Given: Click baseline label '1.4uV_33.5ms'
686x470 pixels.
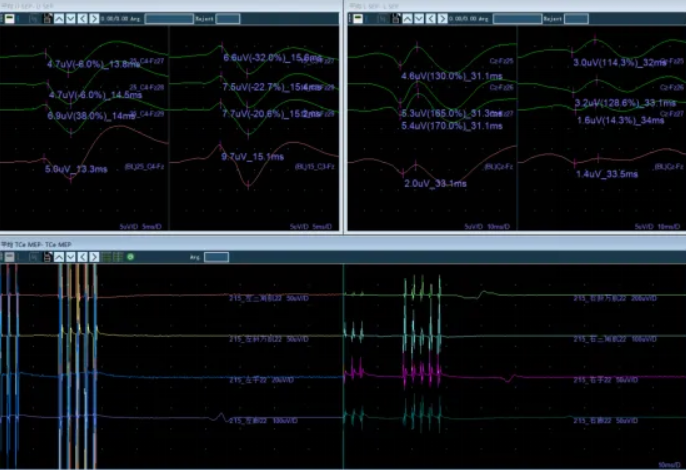Looking at the screenshot, I should click(607, 174).
